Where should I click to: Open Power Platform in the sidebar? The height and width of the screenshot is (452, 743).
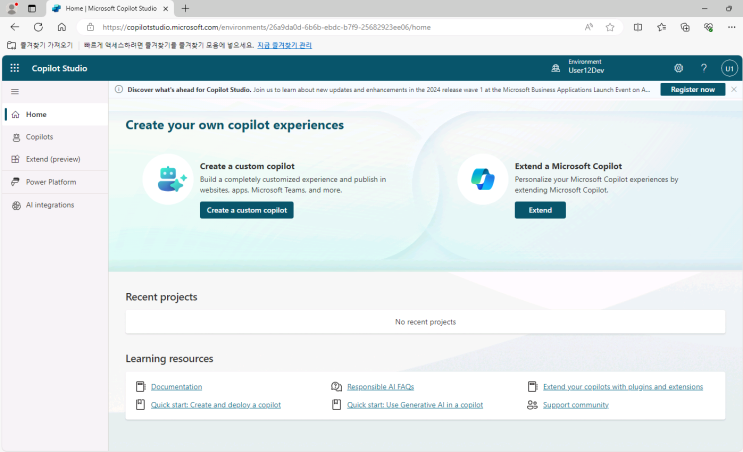click(56, 182)
